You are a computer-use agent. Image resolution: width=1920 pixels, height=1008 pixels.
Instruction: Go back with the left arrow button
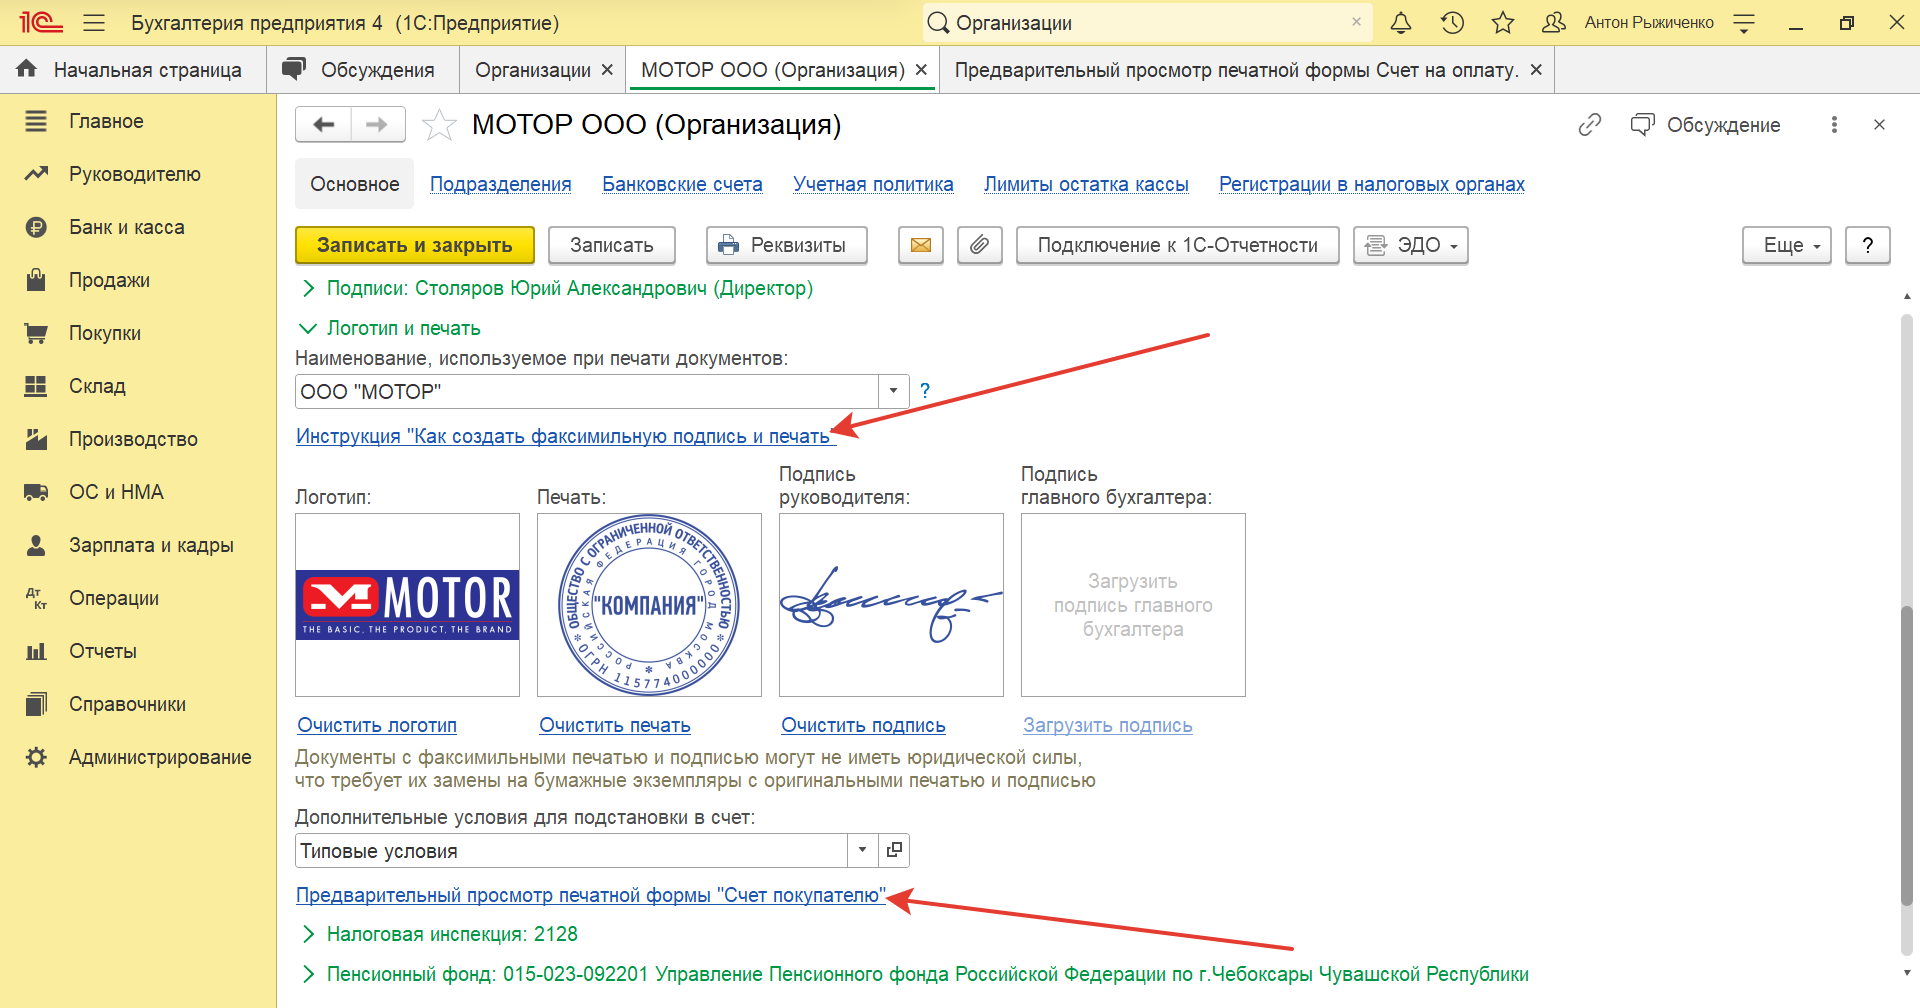[x=323, y=125]
